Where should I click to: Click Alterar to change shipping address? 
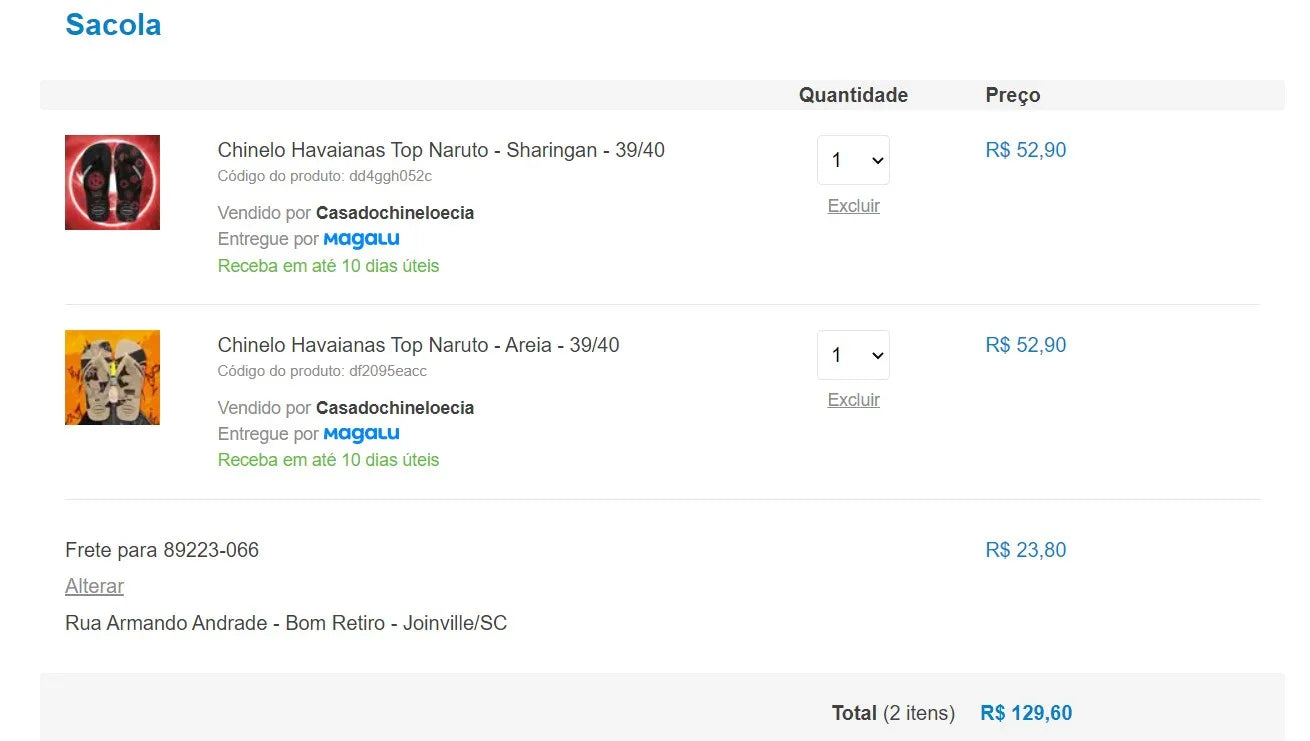(x=94, y=586)
